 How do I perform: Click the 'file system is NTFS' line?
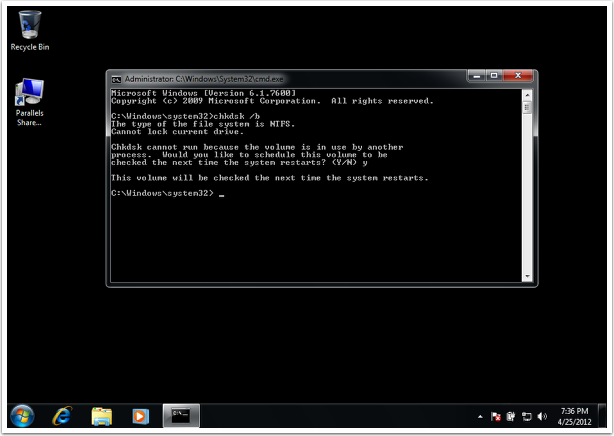[203, 124]
